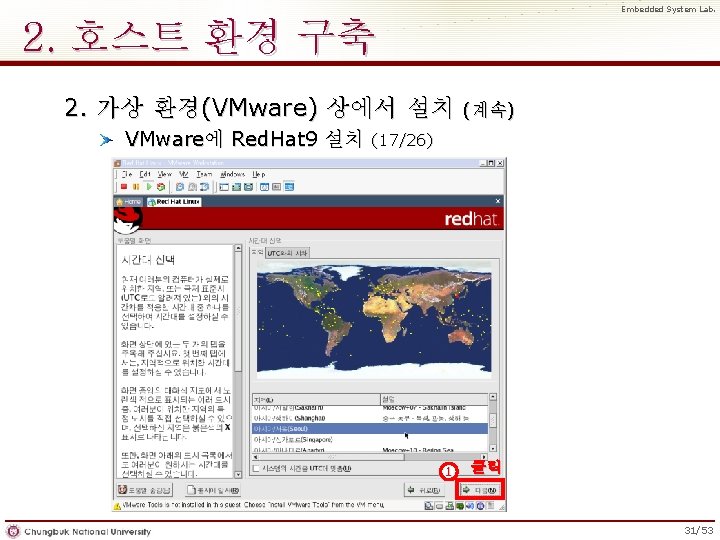Select the Asia/Shanghai row in the timezone list
The height and width of the screenshot is (540, 720).
click(370, 418)
